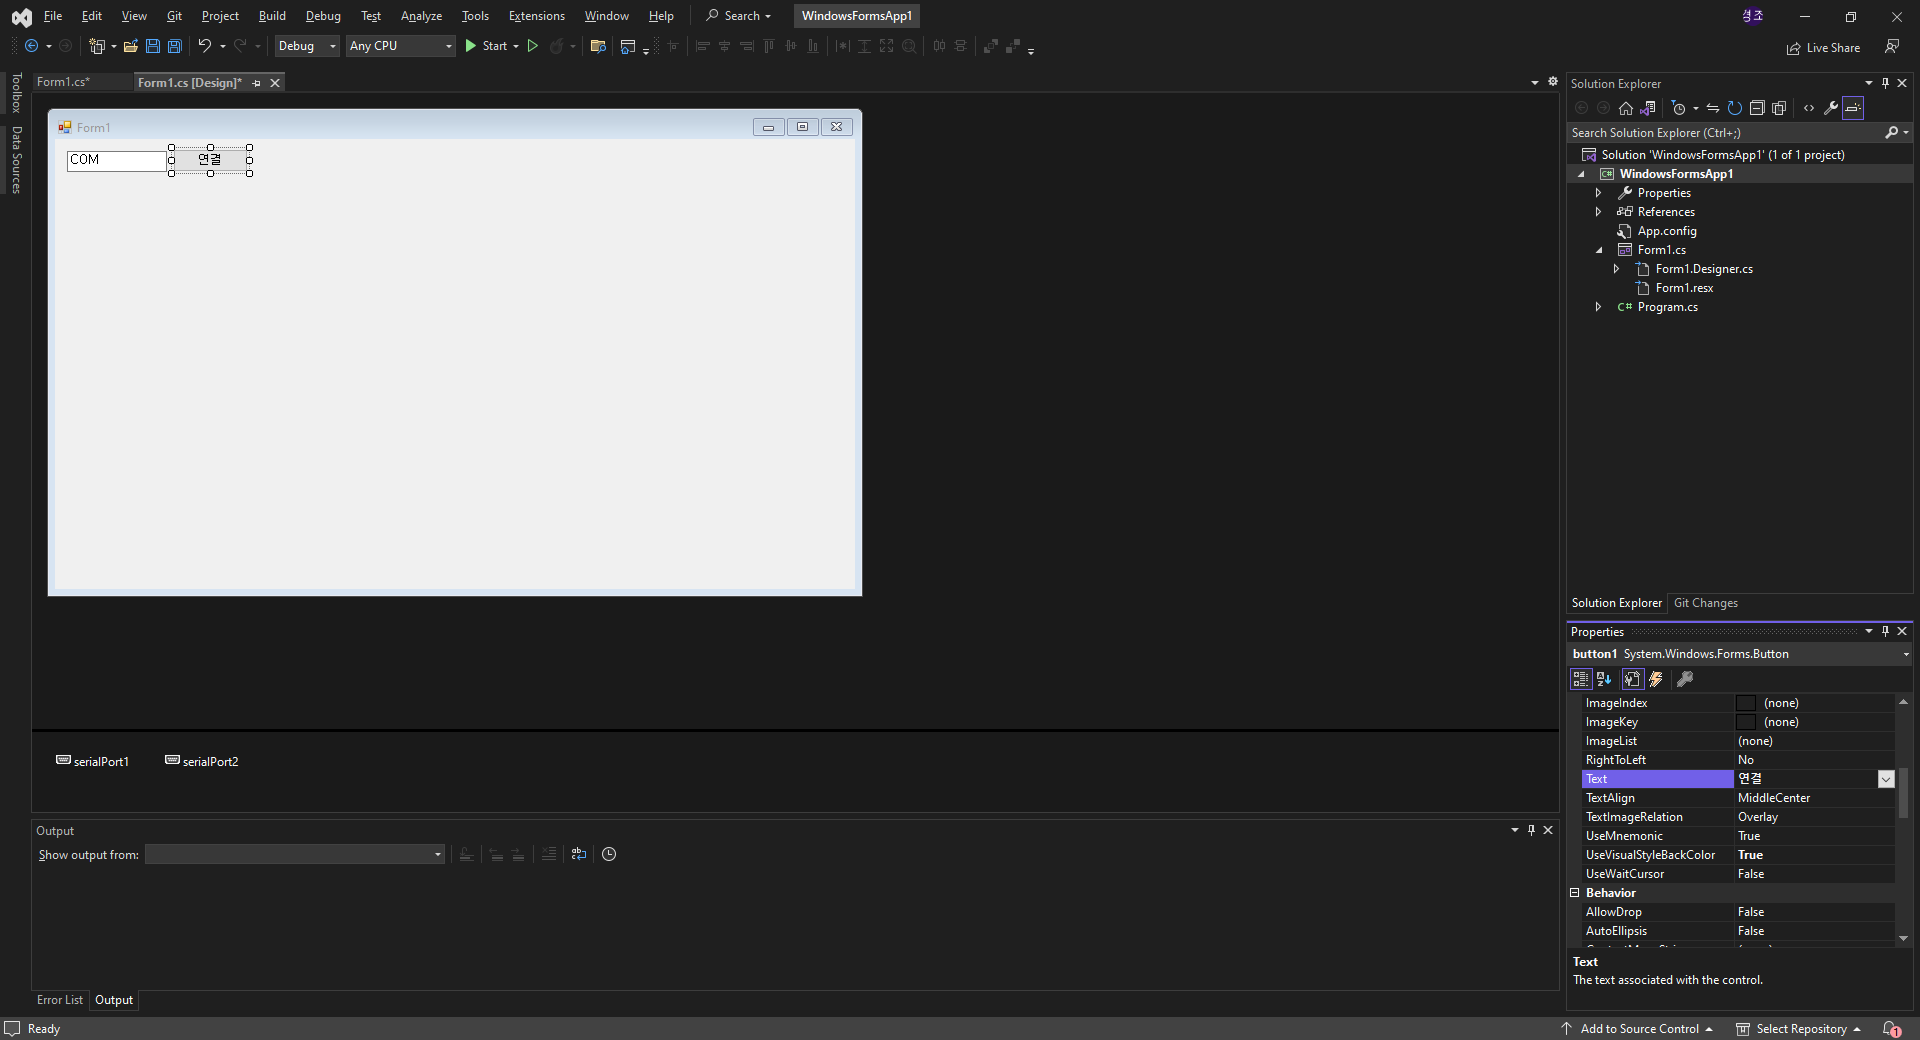Image resolution: width=1920 pixels, height=1040 pixels.
Task: Open the Any CPU platform dropdown
Action: (x=401, y=46)
